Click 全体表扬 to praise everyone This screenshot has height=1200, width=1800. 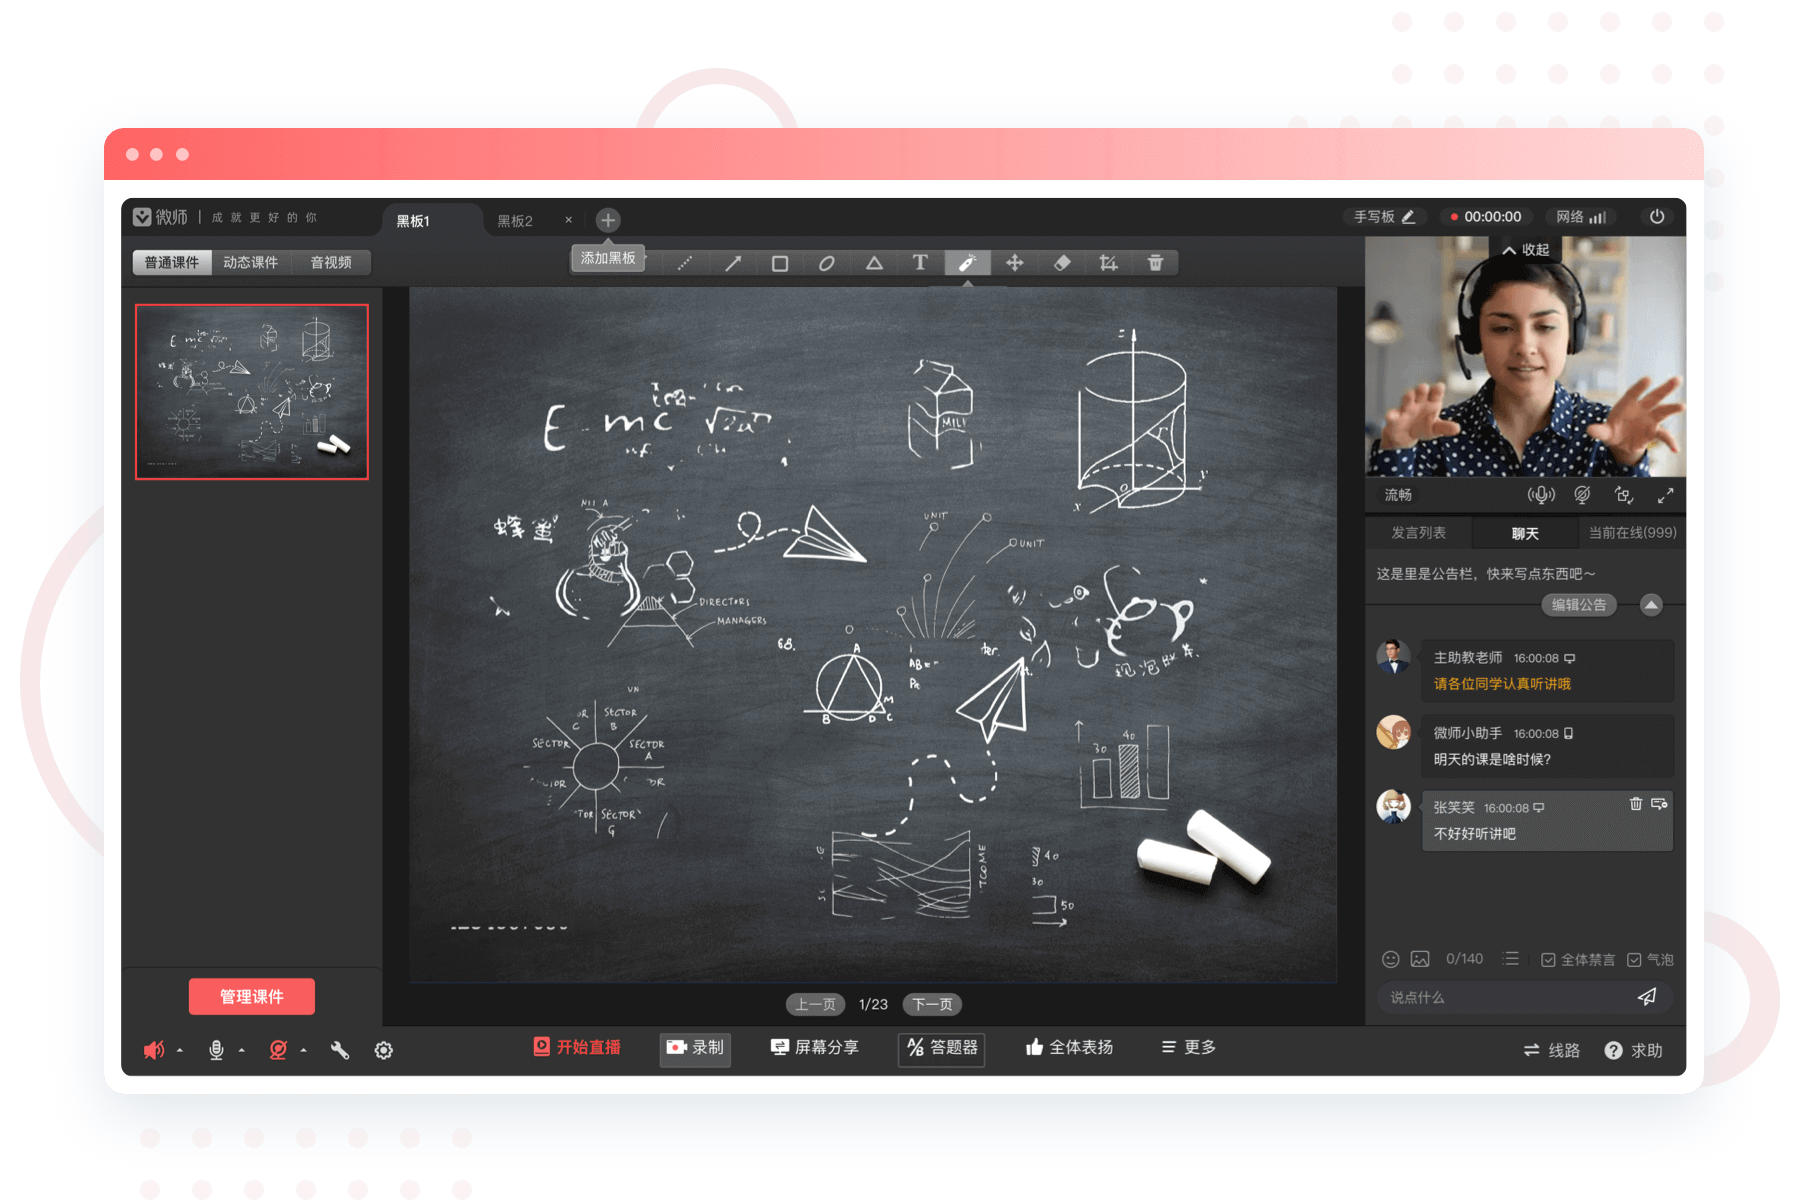(1069, 1047)
